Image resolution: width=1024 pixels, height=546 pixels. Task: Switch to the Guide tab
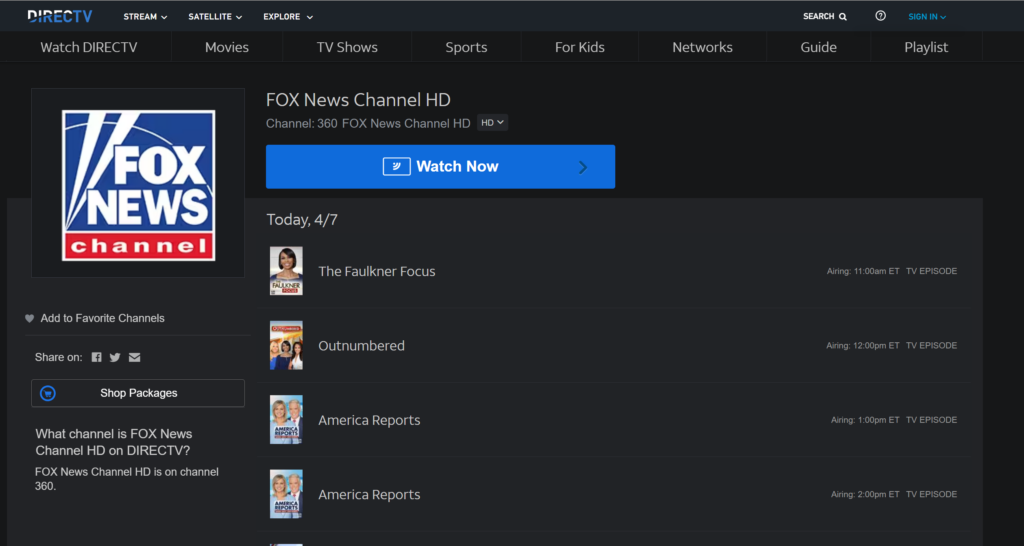(818, 47)
